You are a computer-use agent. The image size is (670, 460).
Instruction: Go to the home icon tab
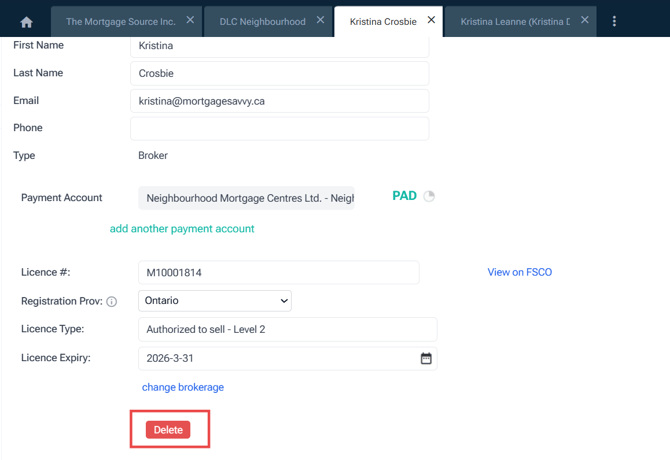(x=26, y=21)
